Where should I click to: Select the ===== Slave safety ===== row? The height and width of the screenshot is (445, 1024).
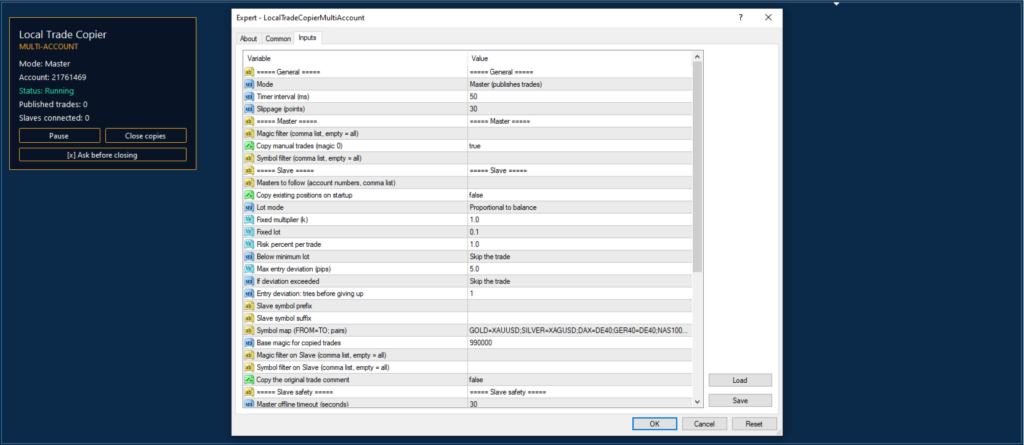click(468, 392)
